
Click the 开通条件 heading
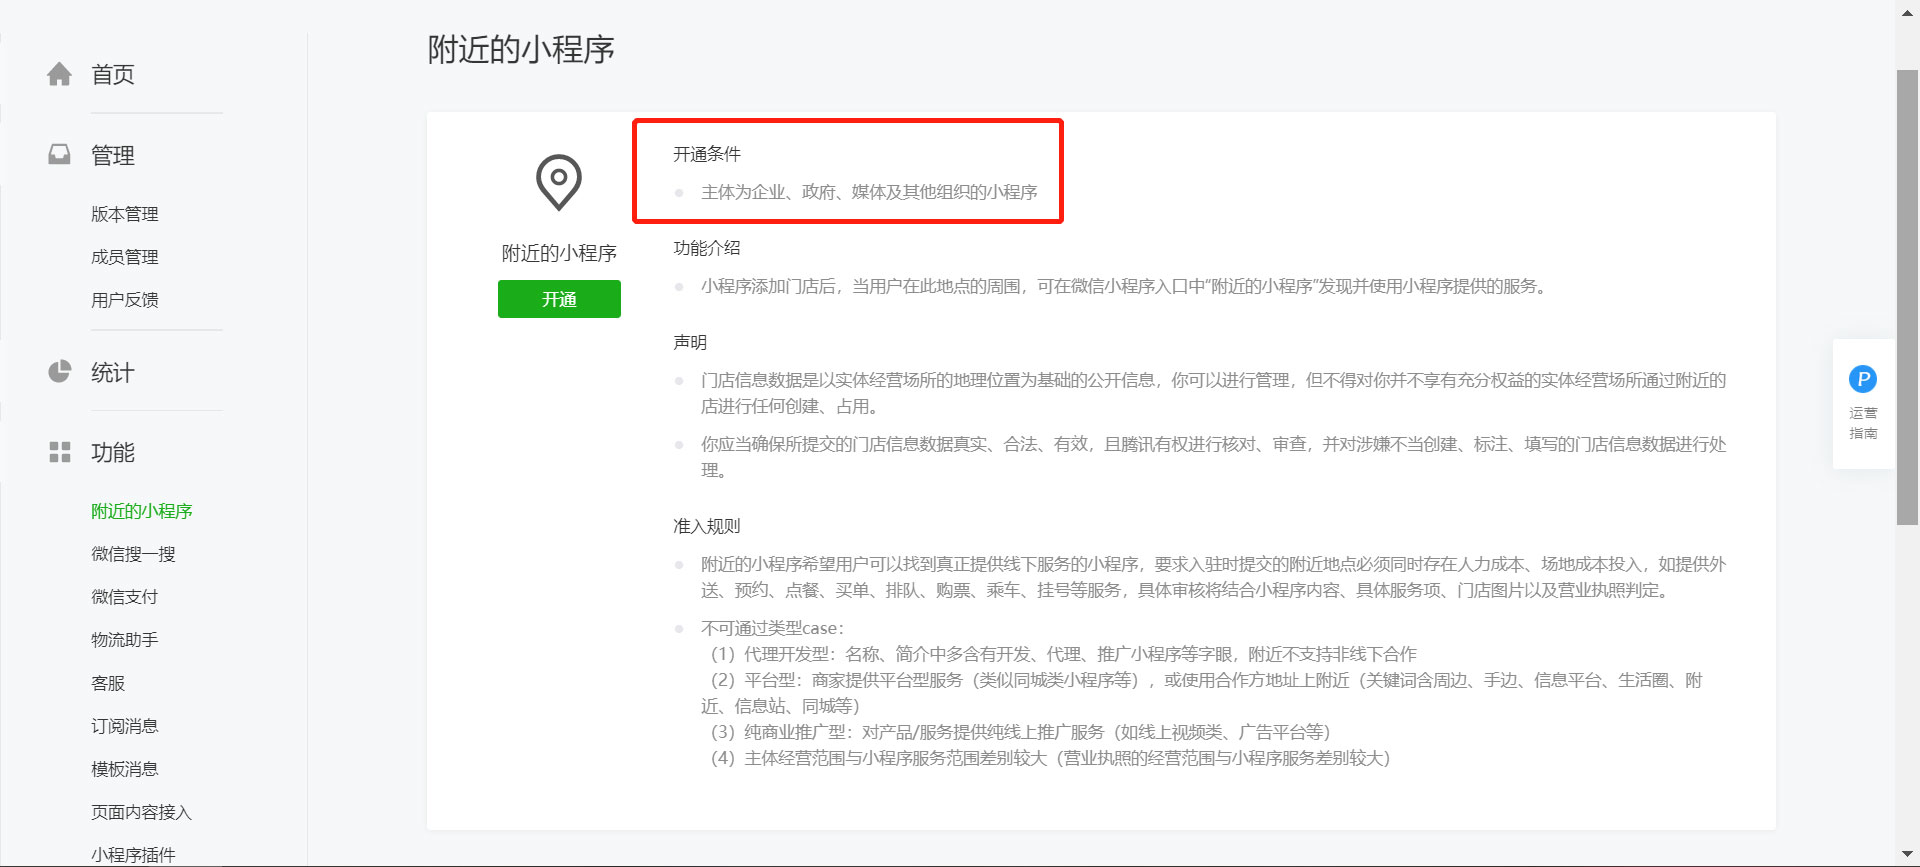pyautogui.click(x=707, y=154)
